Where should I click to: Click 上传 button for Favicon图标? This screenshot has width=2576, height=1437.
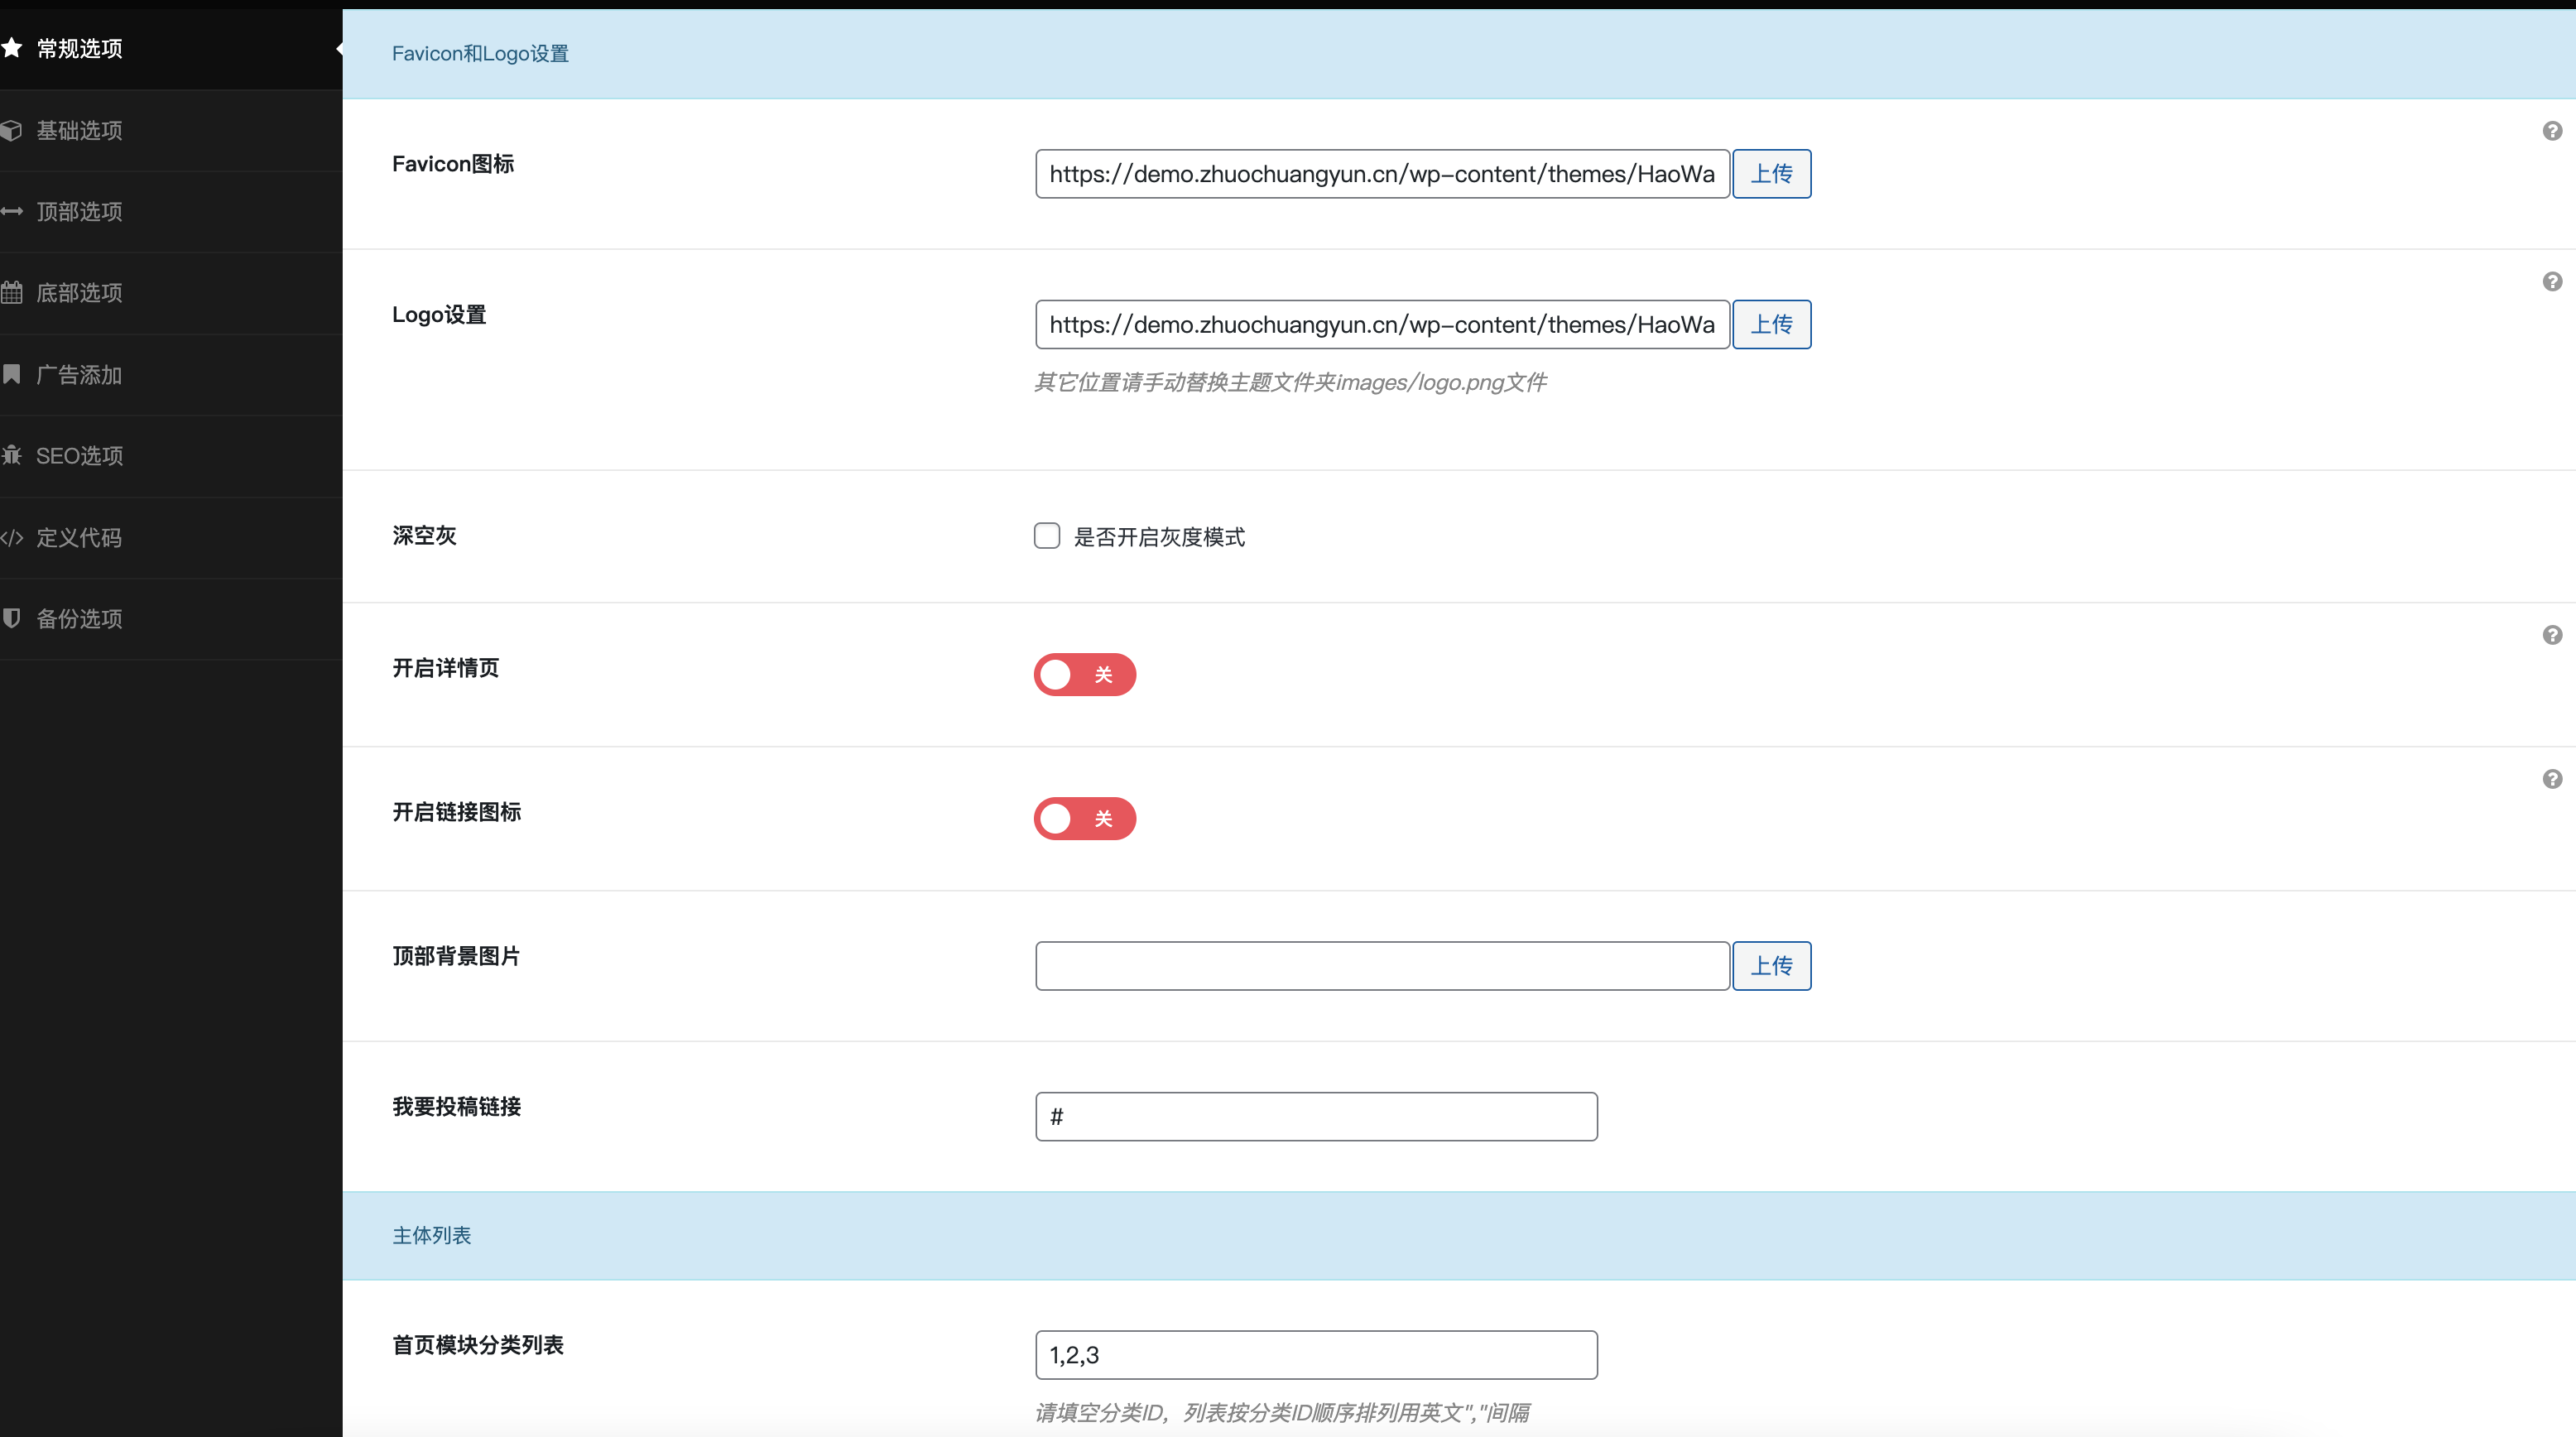coord(1771,174)
